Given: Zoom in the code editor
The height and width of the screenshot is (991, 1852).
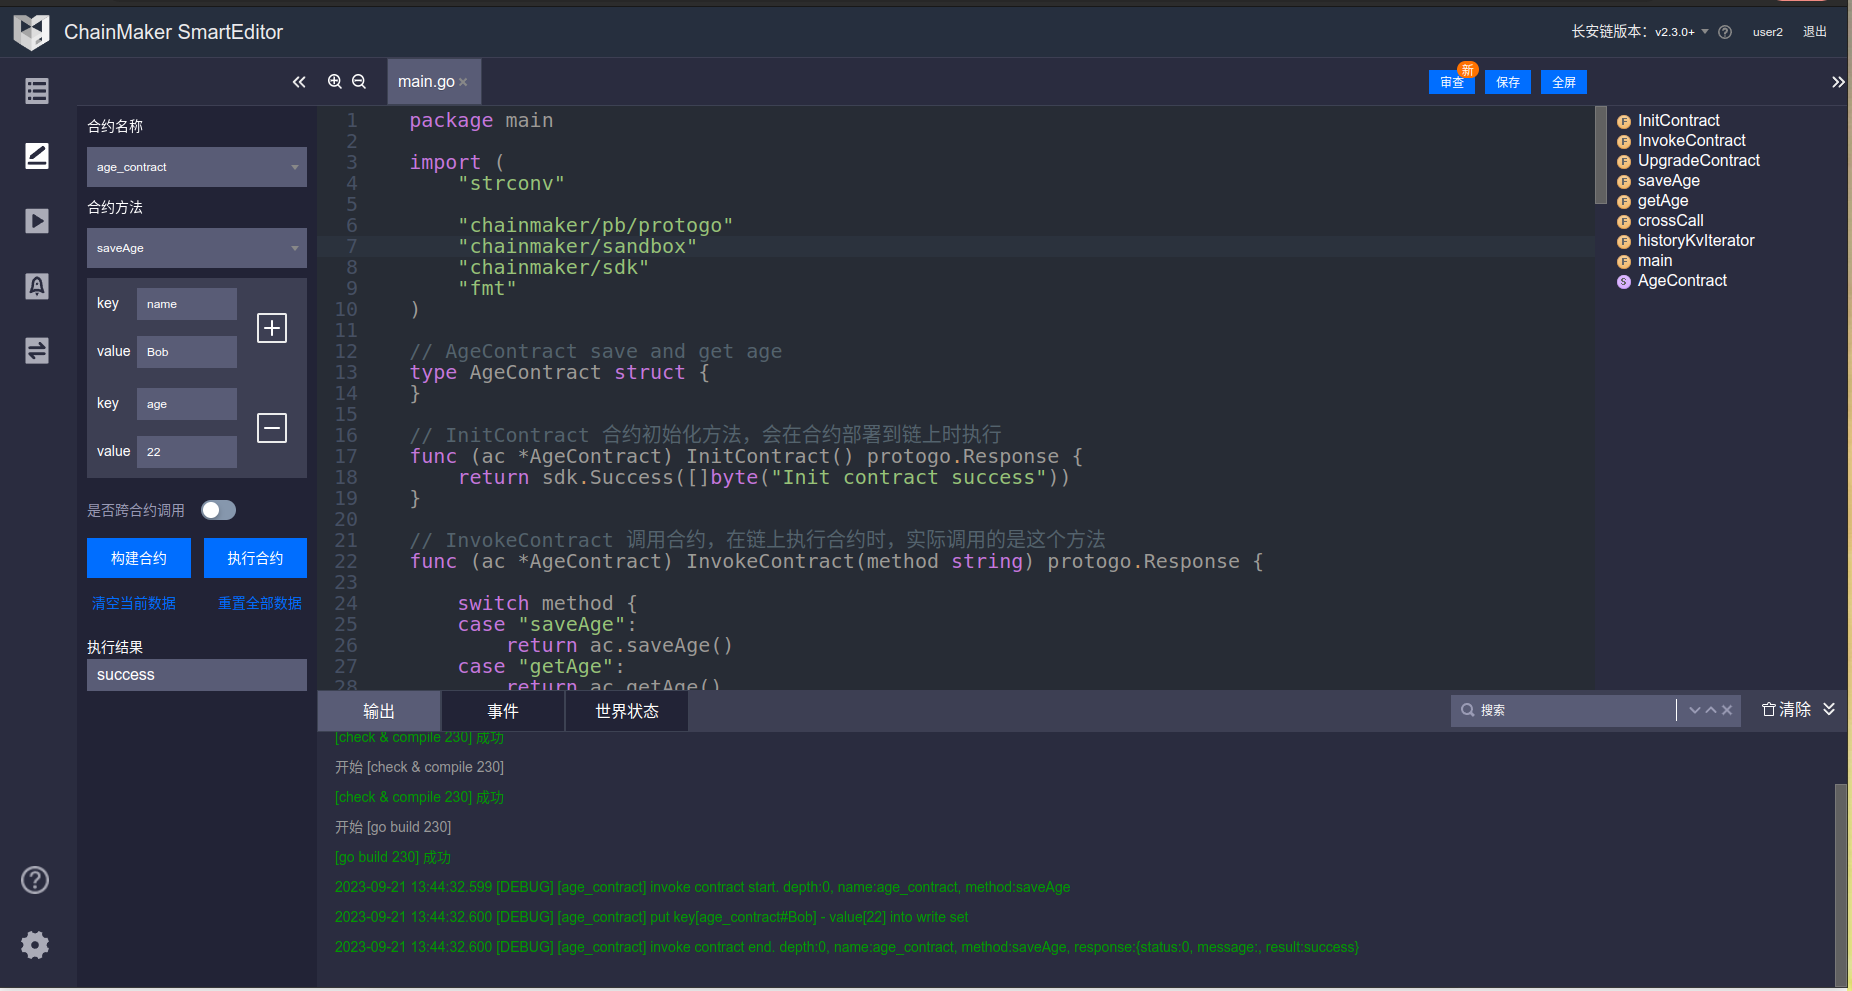Looking at the screenshot, I should click(335, 82).
